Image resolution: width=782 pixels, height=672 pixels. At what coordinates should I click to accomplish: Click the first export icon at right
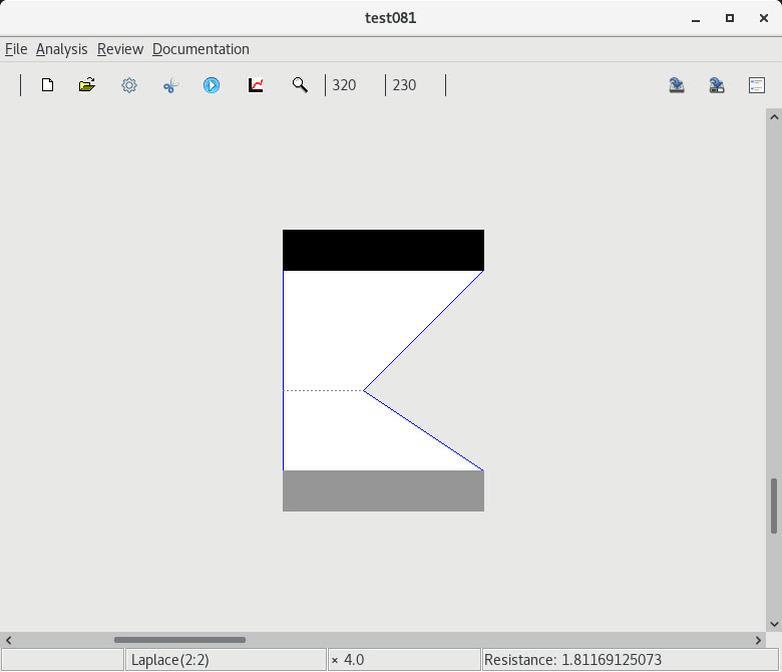(x=677, y=85)
